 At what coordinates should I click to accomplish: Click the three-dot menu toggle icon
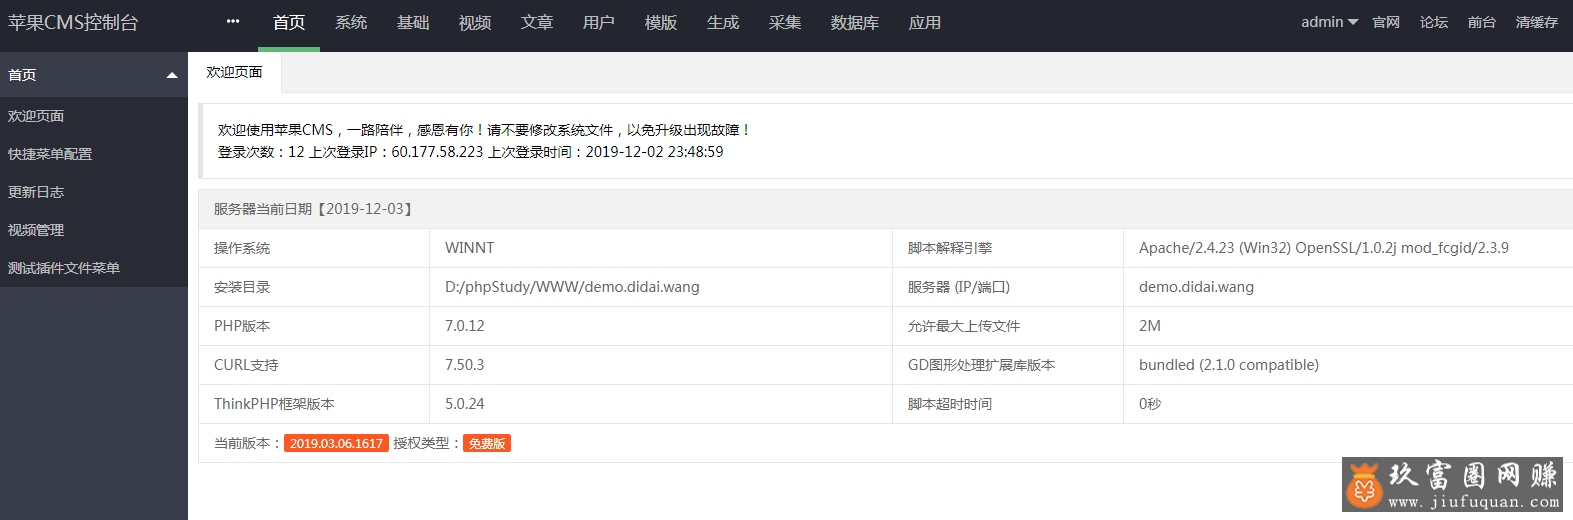[x=233, y=21]
